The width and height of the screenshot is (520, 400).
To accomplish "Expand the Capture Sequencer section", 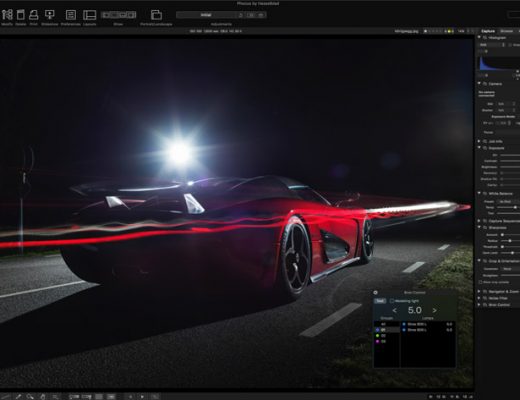I will pyautogui.click(x=479, y=221).
